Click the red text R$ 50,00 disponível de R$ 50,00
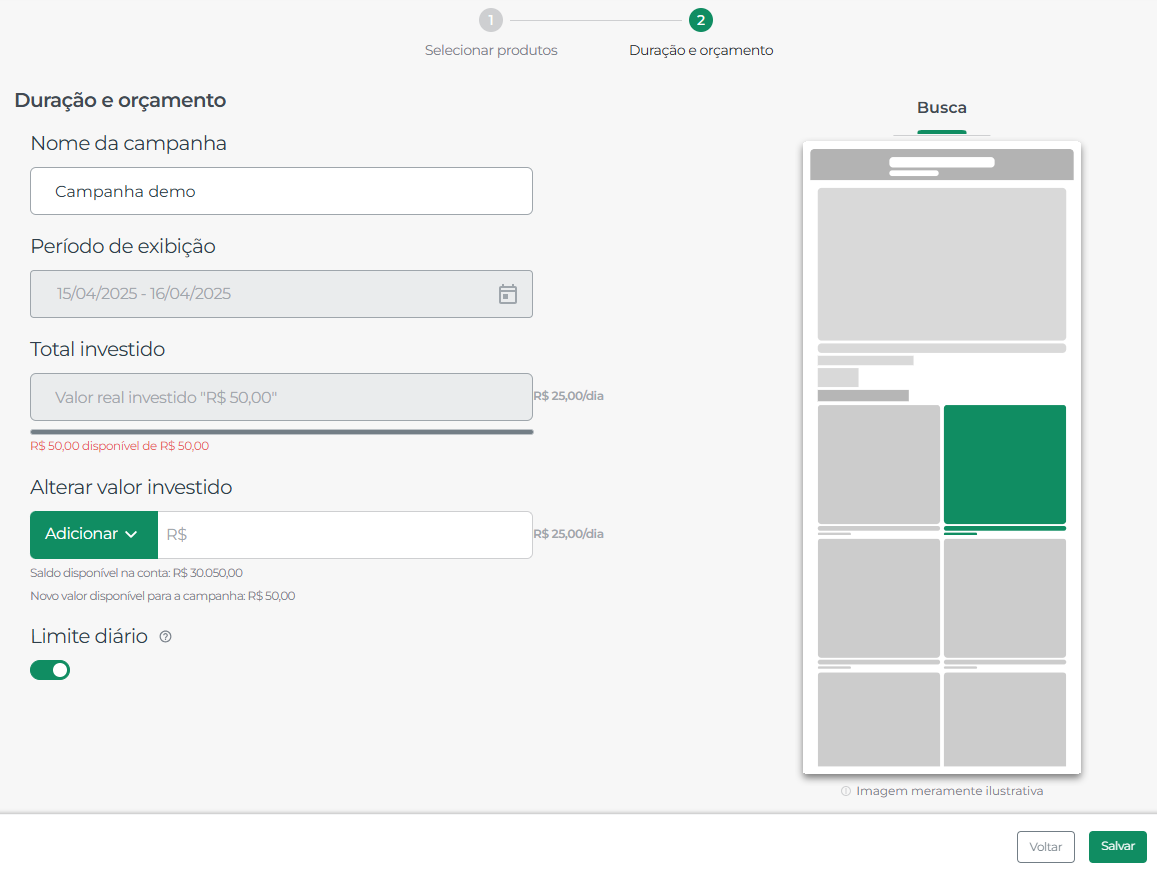This screenshot has height=876, width=1157. [x=120, y=446]
